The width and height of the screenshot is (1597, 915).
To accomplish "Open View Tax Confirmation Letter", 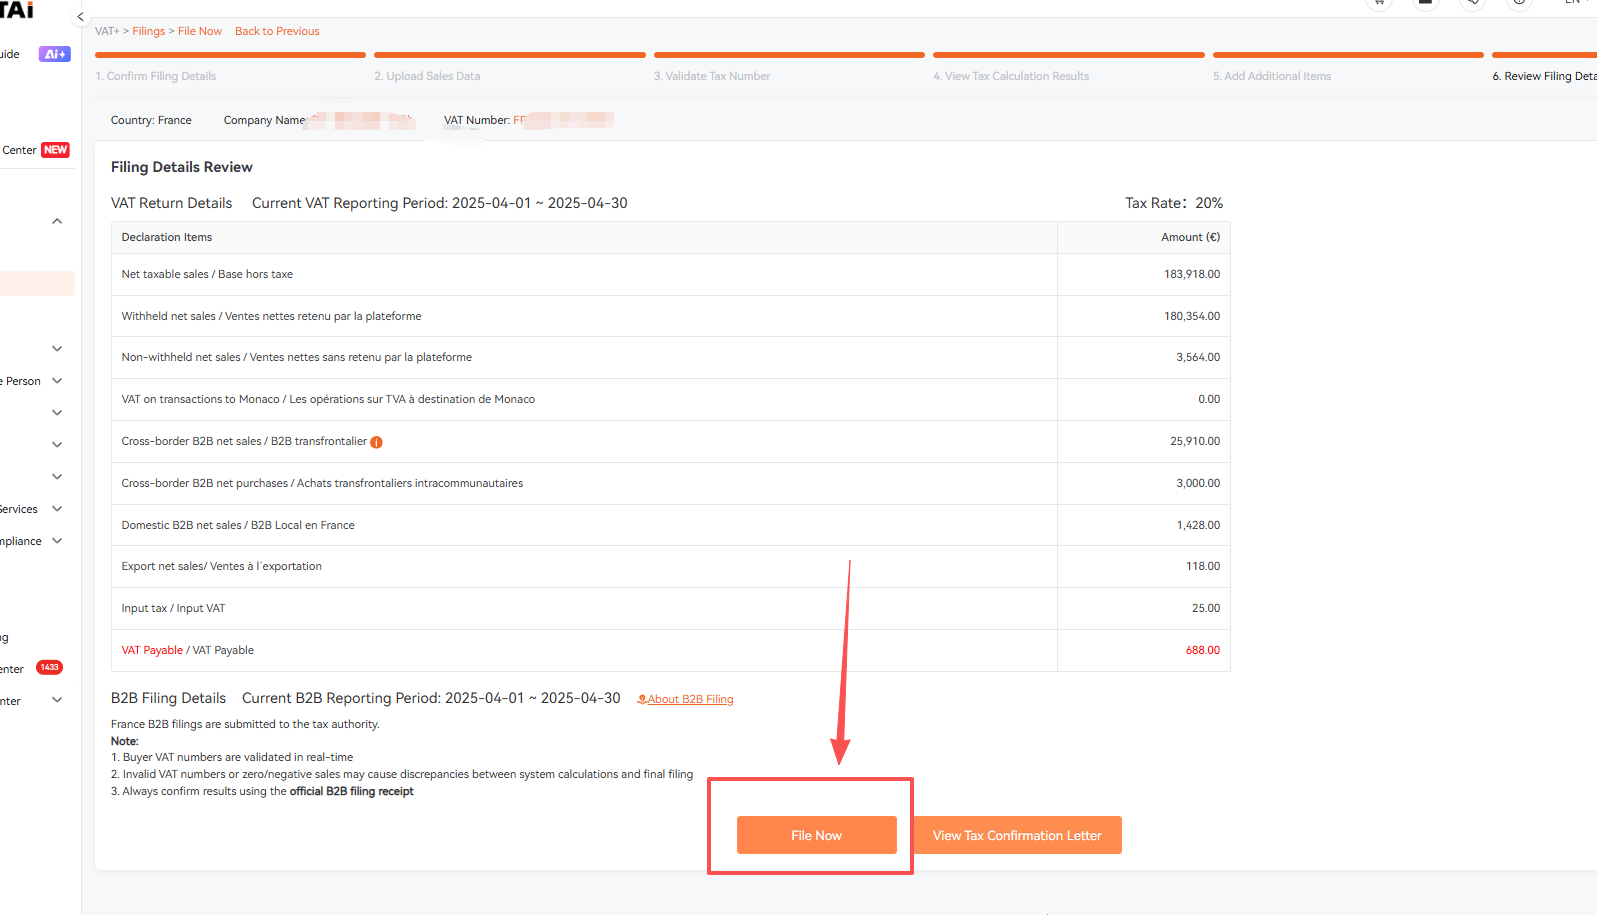I will tap(1017, 835).
